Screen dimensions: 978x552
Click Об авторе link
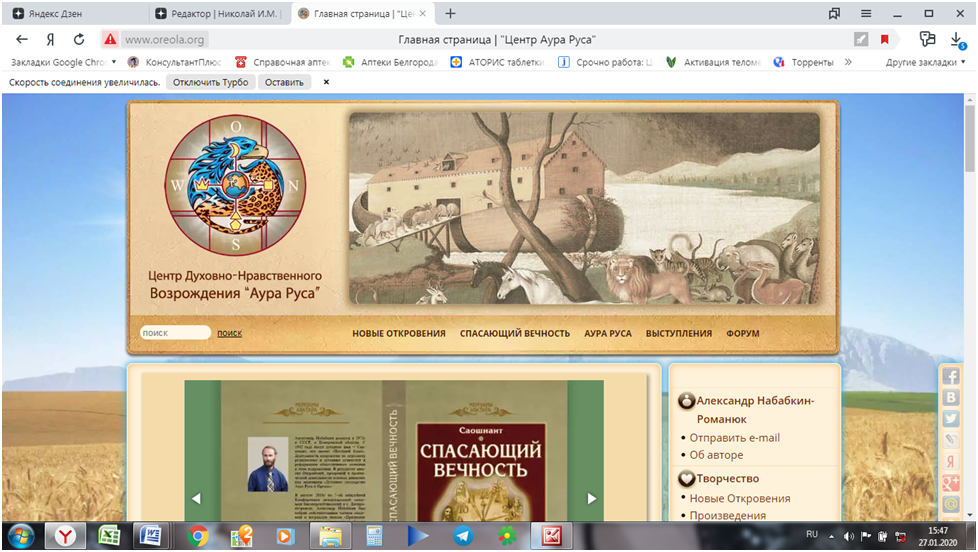click(716, 455)
